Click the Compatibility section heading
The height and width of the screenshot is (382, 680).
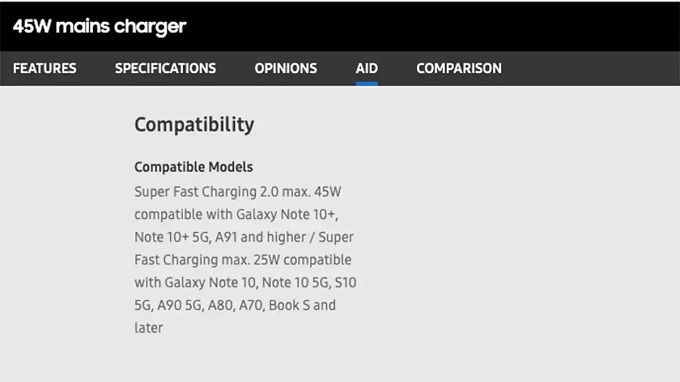tap(194, 125)
